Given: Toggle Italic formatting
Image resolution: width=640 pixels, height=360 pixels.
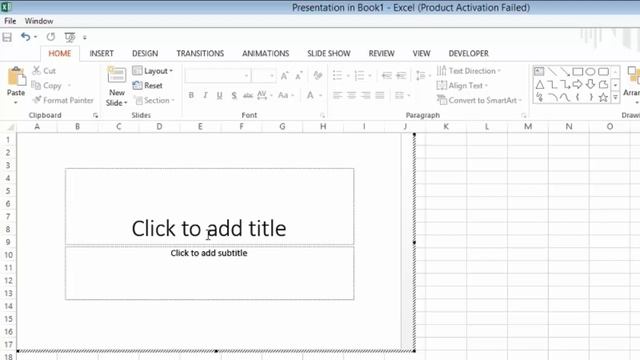Looking at the screenshot, I should pos(205,95).
